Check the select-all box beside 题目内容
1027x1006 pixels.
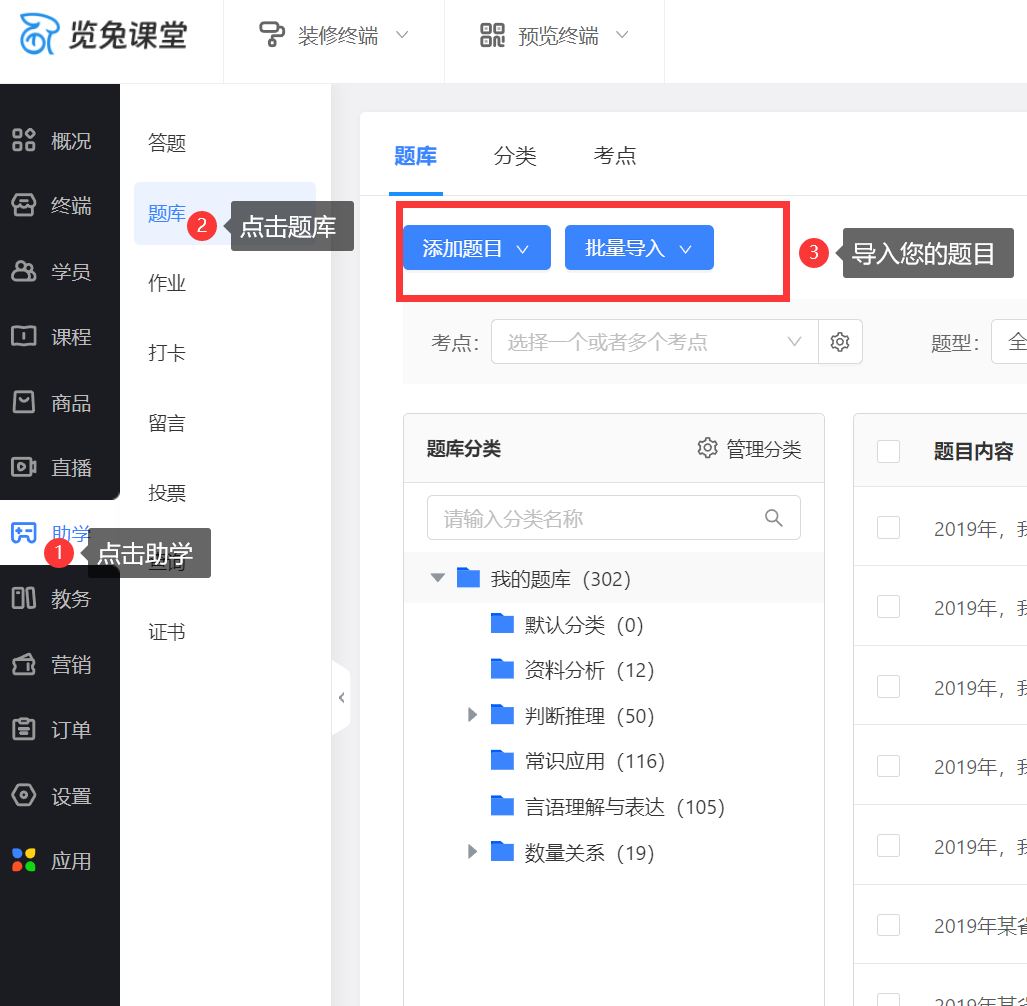click(x=888, y=451)
